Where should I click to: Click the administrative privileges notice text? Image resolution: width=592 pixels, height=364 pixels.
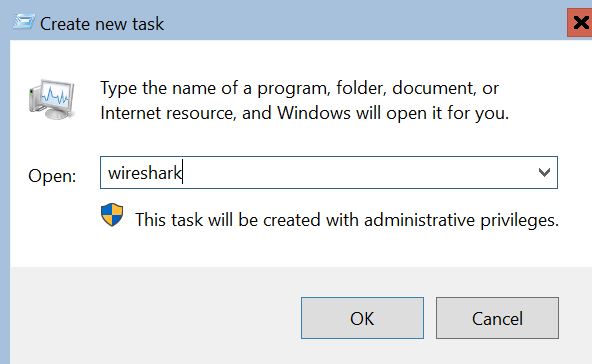pos(347,220)
